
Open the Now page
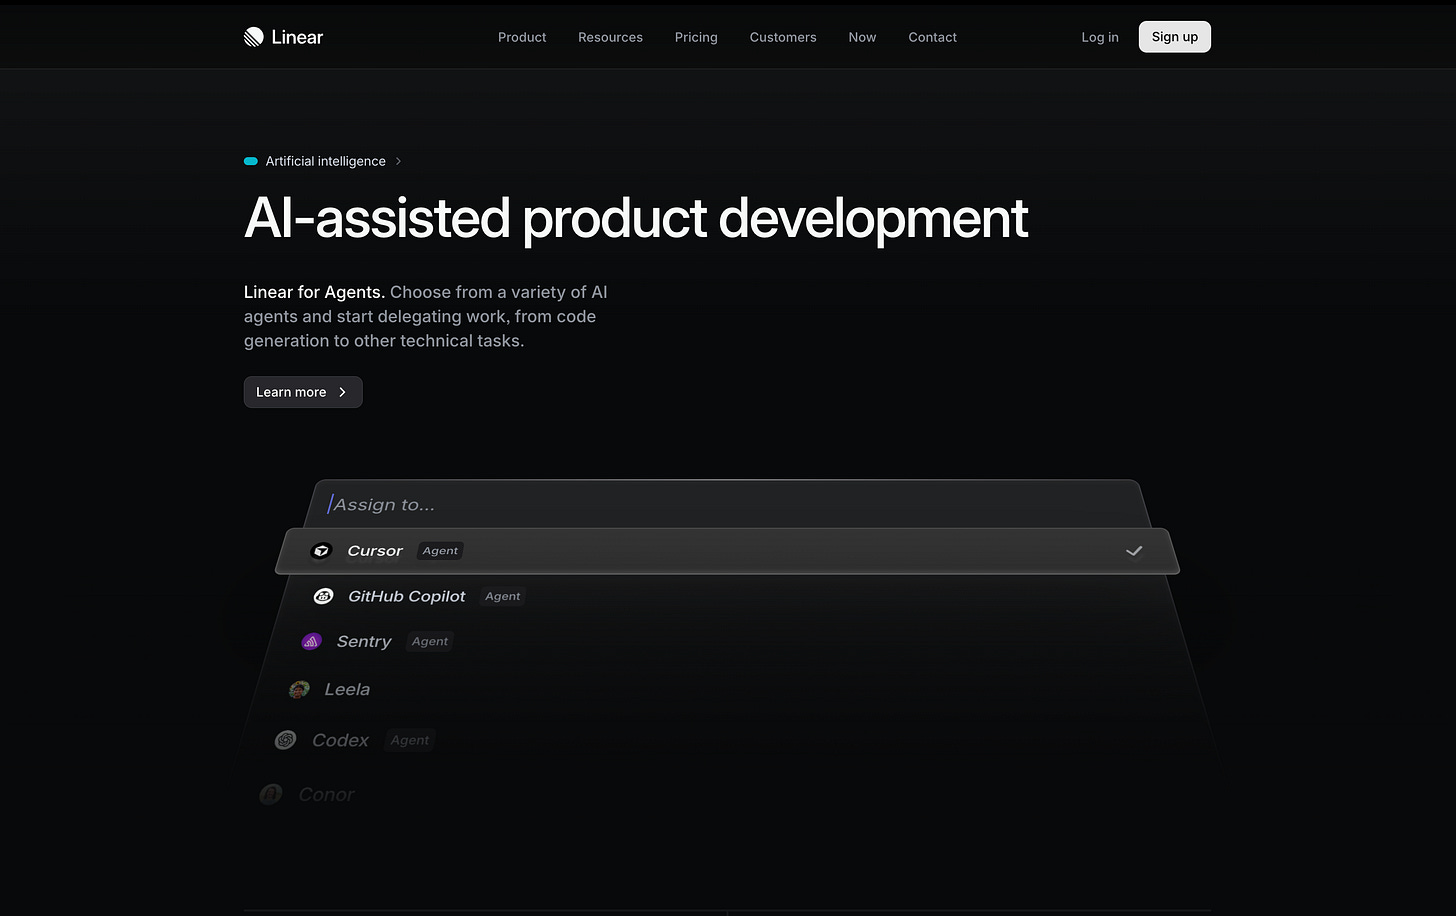862,37
